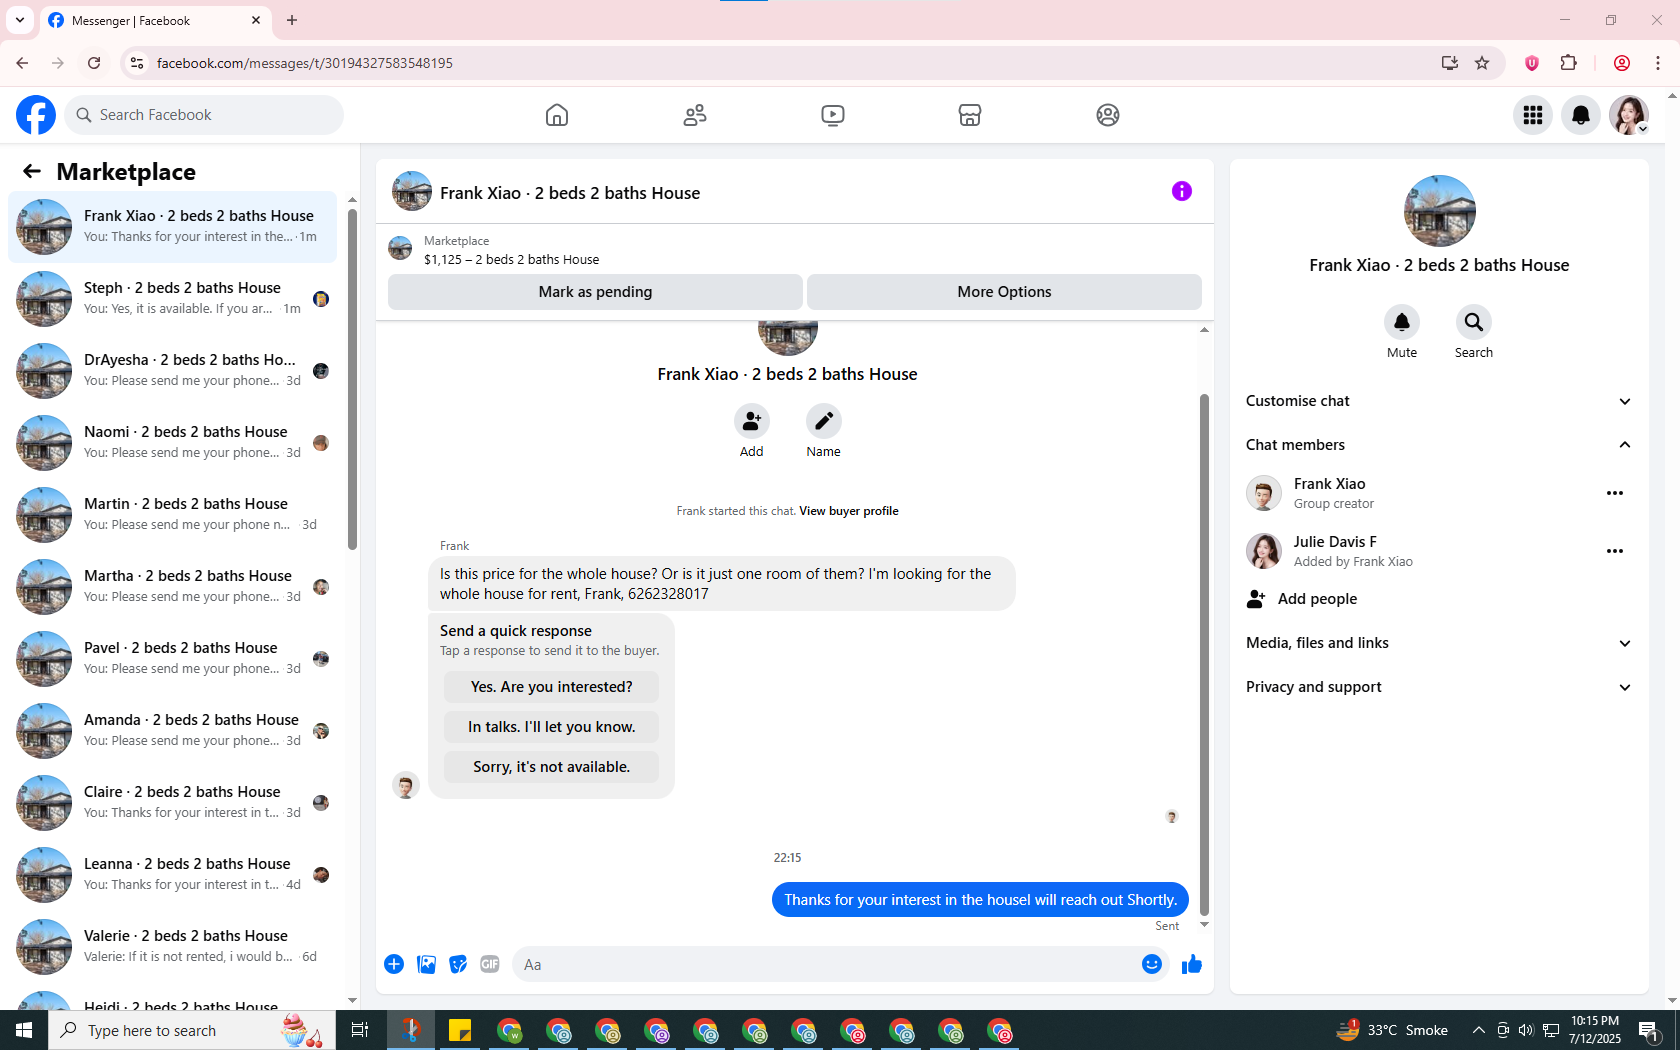Open the Friends icon in top navigation
The width and height of the screenshot is (1680, 1050).
coord(695,115)
